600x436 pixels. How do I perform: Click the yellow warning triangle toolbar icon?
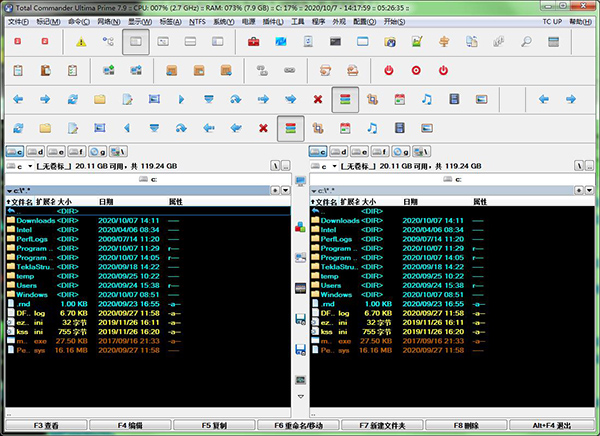tap(81, 41)
